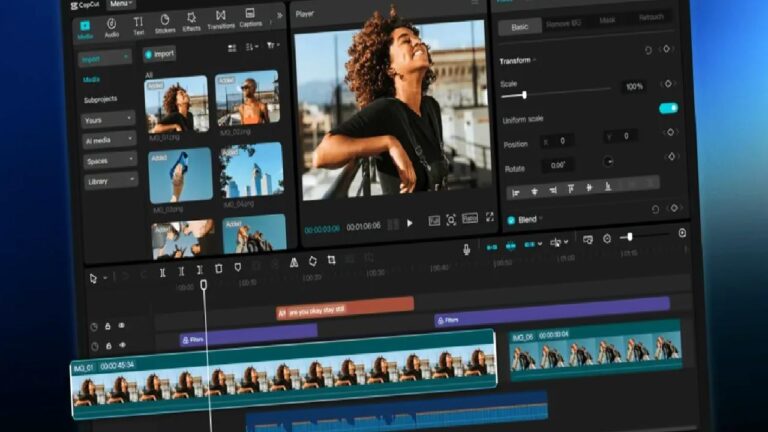Split the clip at playhead
Image resolution: width=768 pixels, height=432 pixels.
coord(163,273)
